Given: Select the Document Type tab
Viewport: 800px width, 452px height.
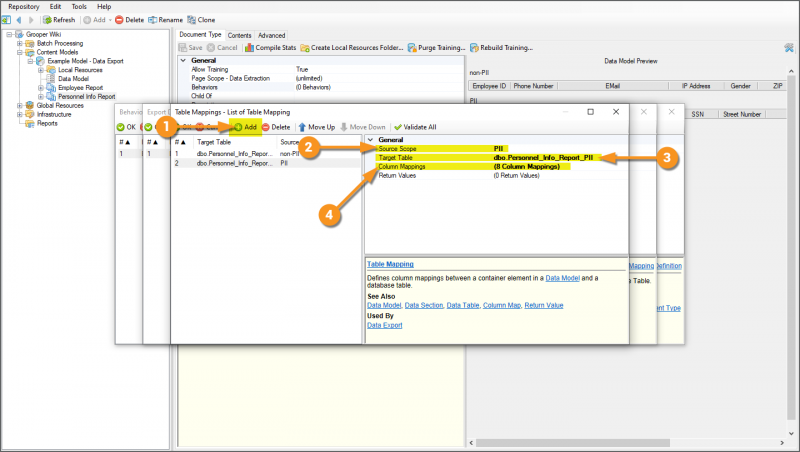Looking at the screenshot, I should [200, 35].
